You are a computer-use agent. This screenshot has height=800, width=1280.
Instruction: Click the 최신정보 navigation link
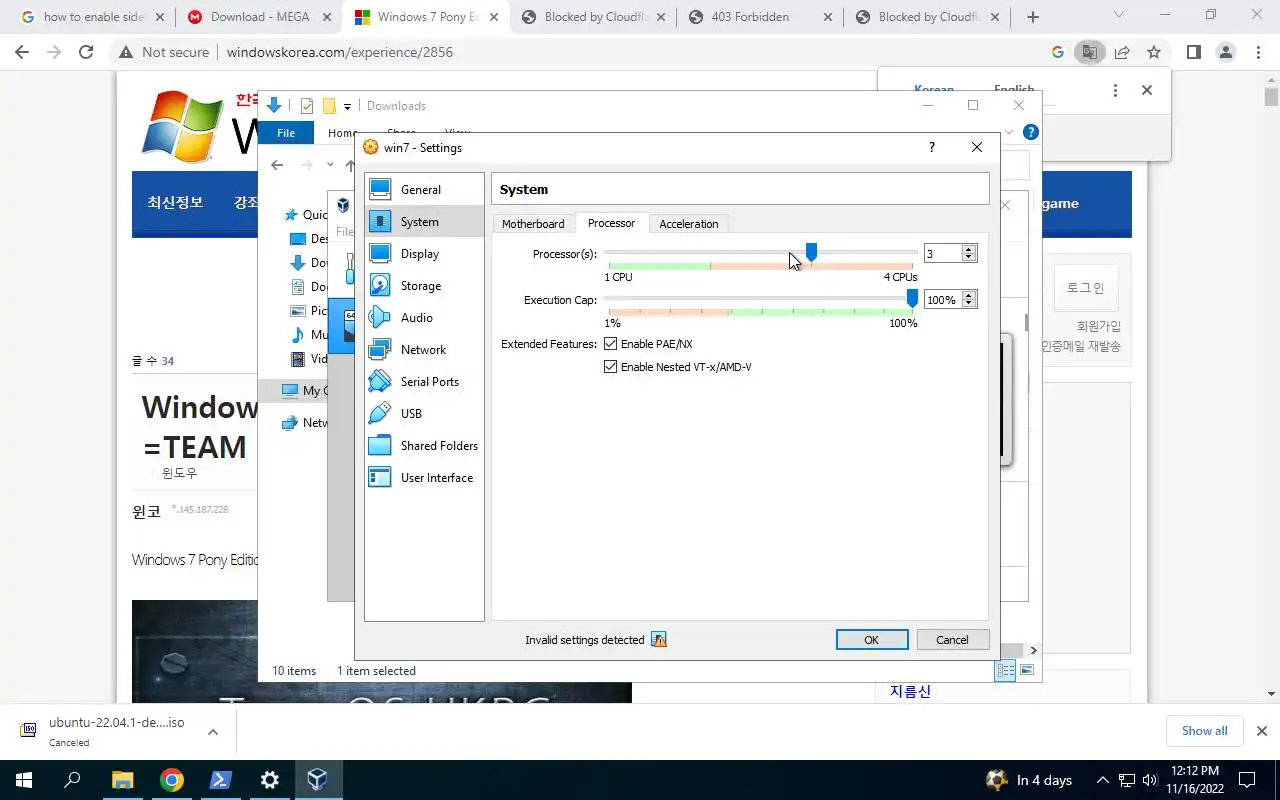pyautogui.click(x=175, y=203)
